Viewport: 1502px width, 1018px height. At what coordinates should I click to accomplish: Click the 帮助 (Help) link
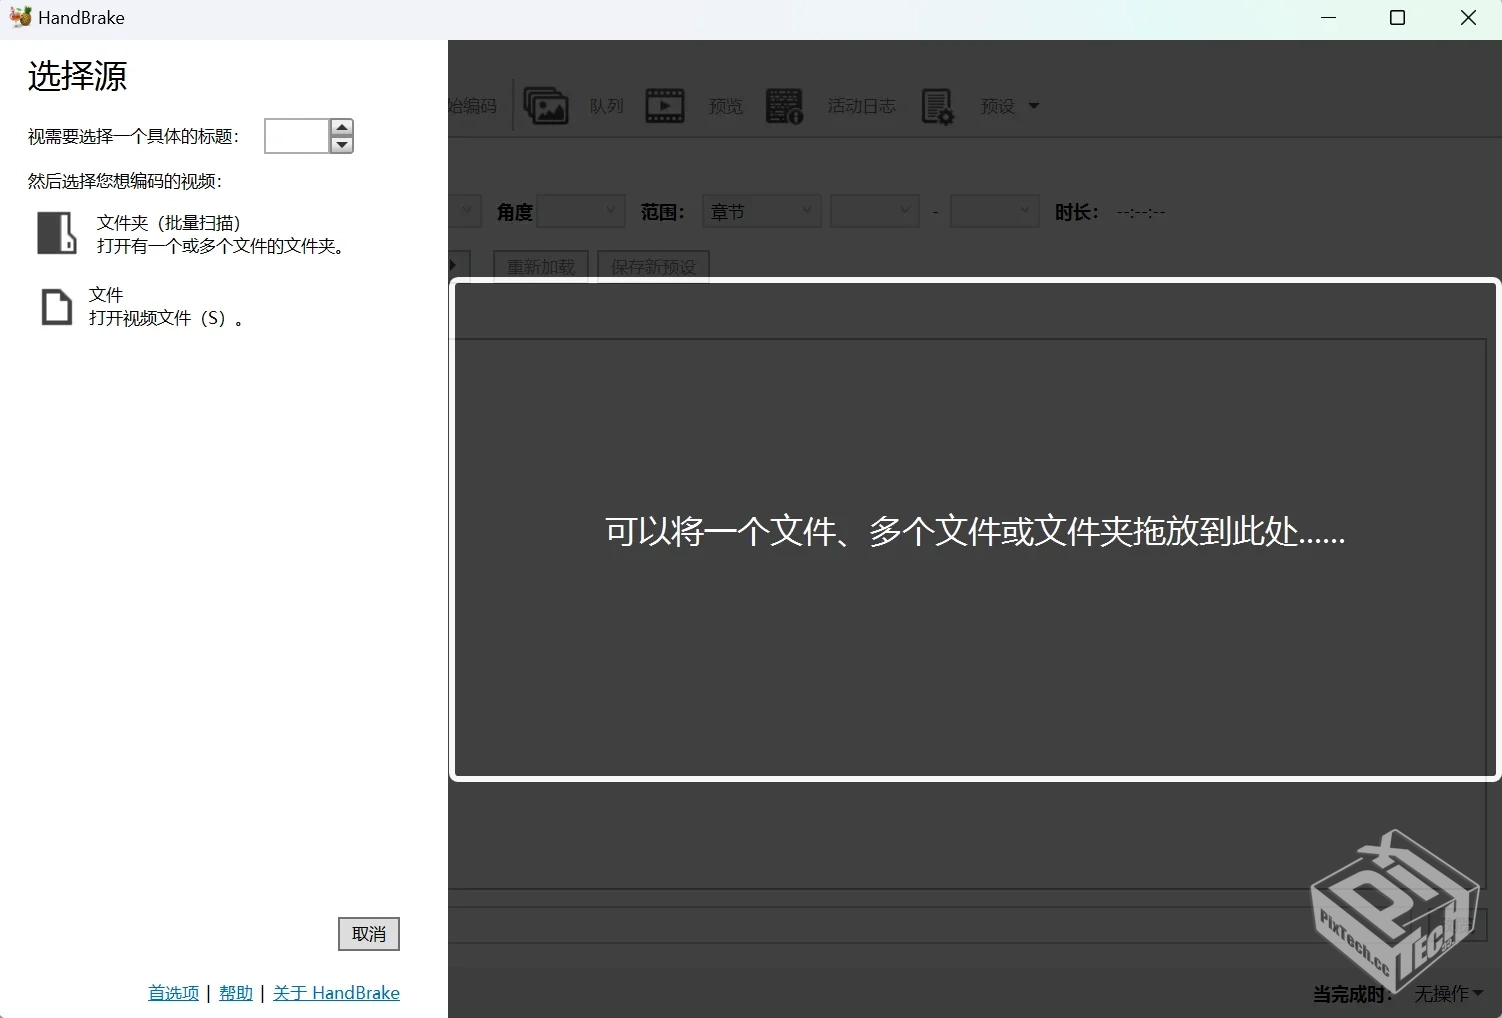point(235,992)
